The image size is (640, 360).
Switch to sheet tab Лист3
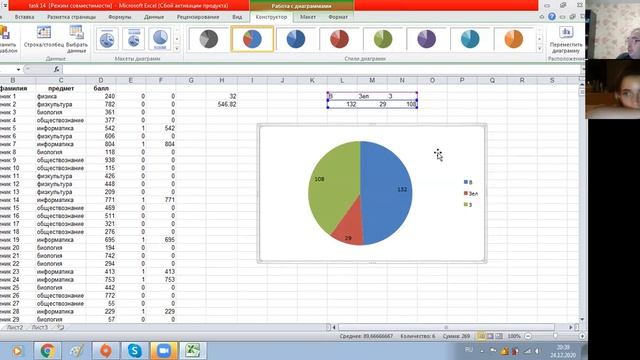(x=39, y=327)
